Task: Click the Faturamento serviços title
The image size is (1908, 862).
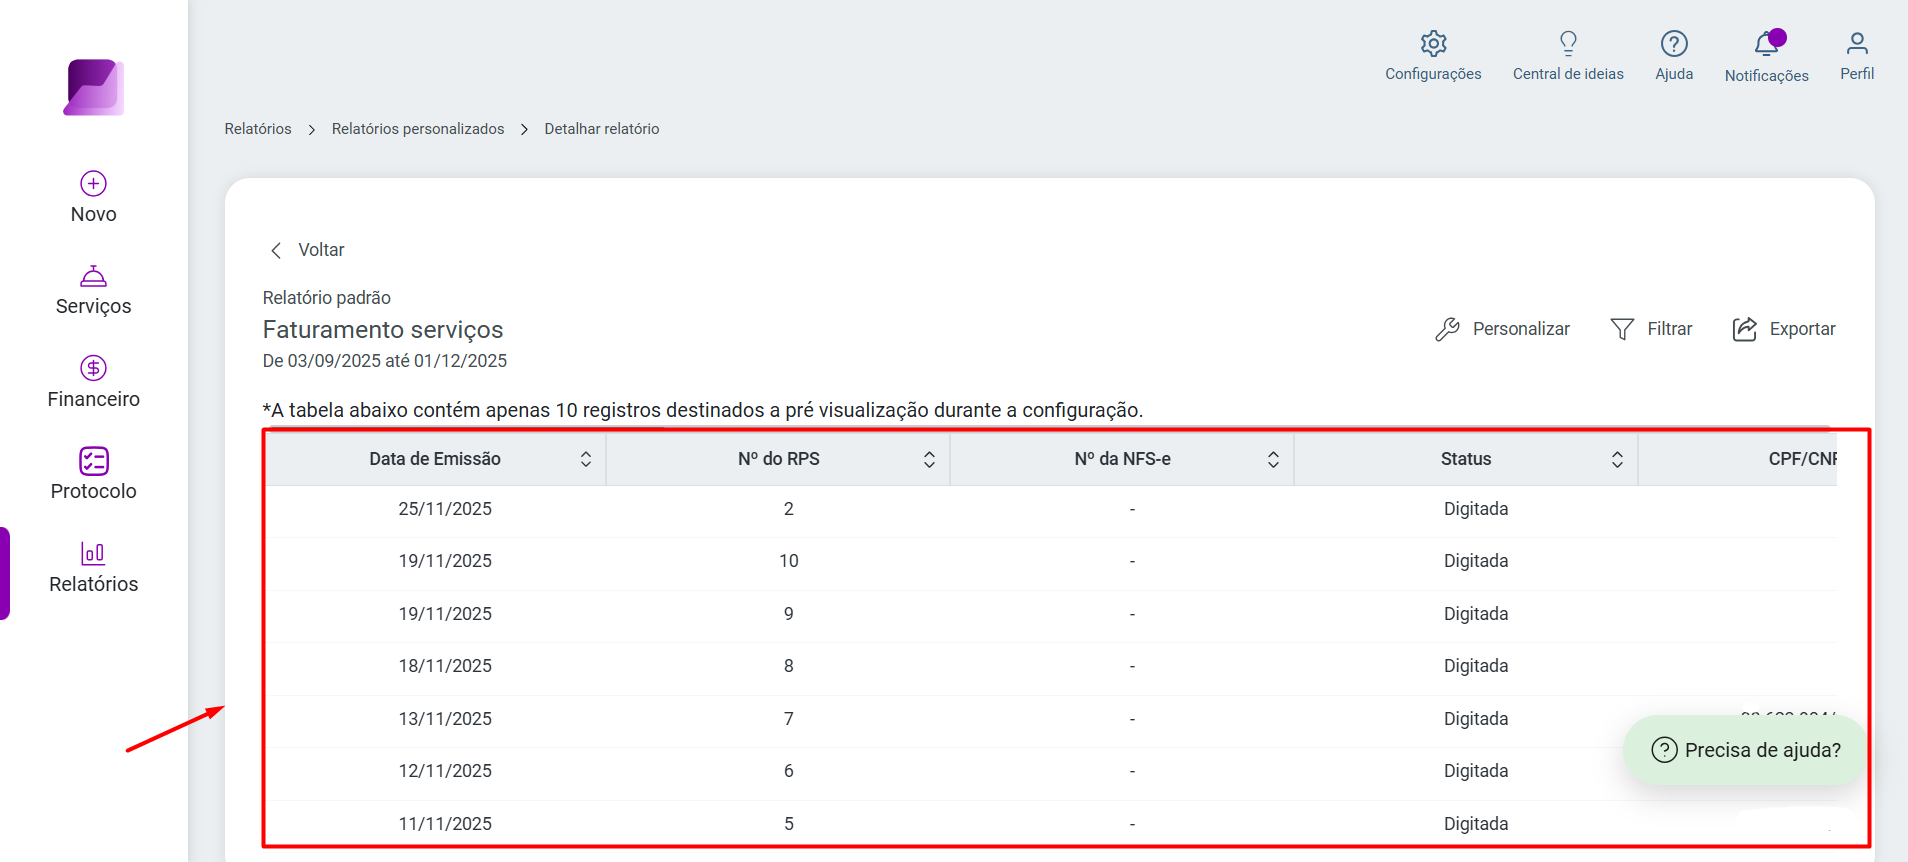Action: 383,330
